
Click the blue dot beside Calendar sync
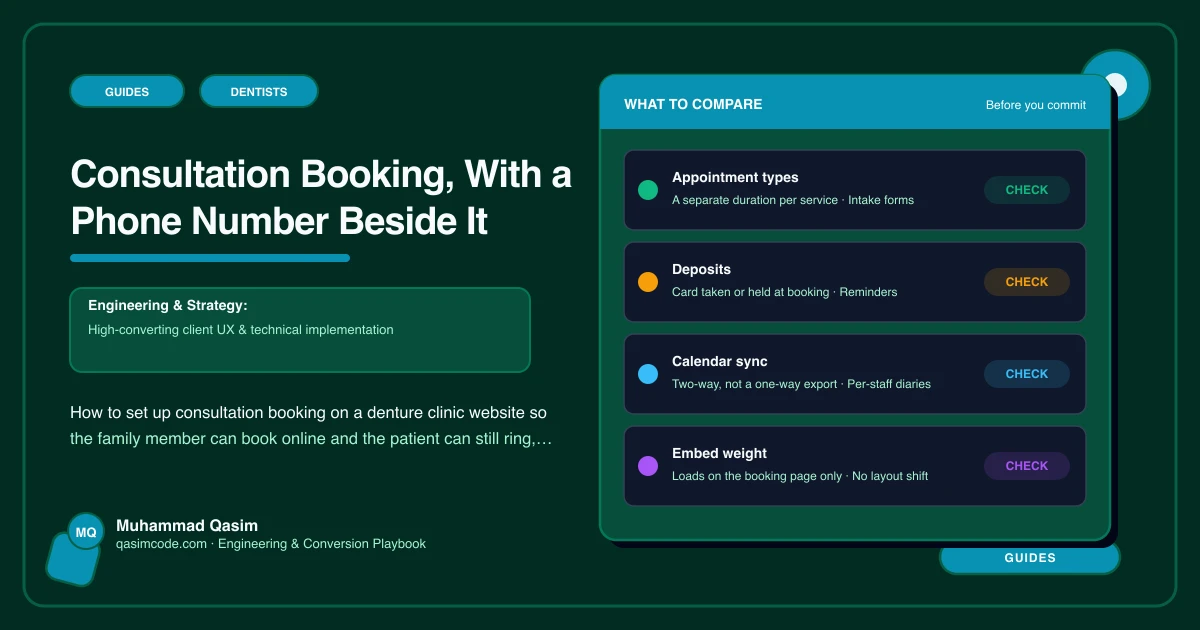(x=648, y=374)
